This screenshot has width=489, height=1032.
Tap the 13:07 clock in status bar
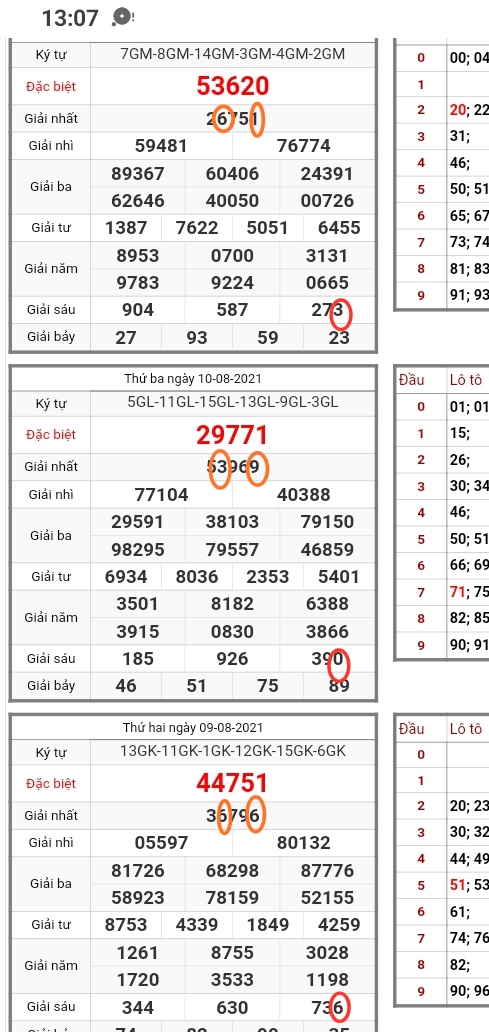tap(70, 18)
